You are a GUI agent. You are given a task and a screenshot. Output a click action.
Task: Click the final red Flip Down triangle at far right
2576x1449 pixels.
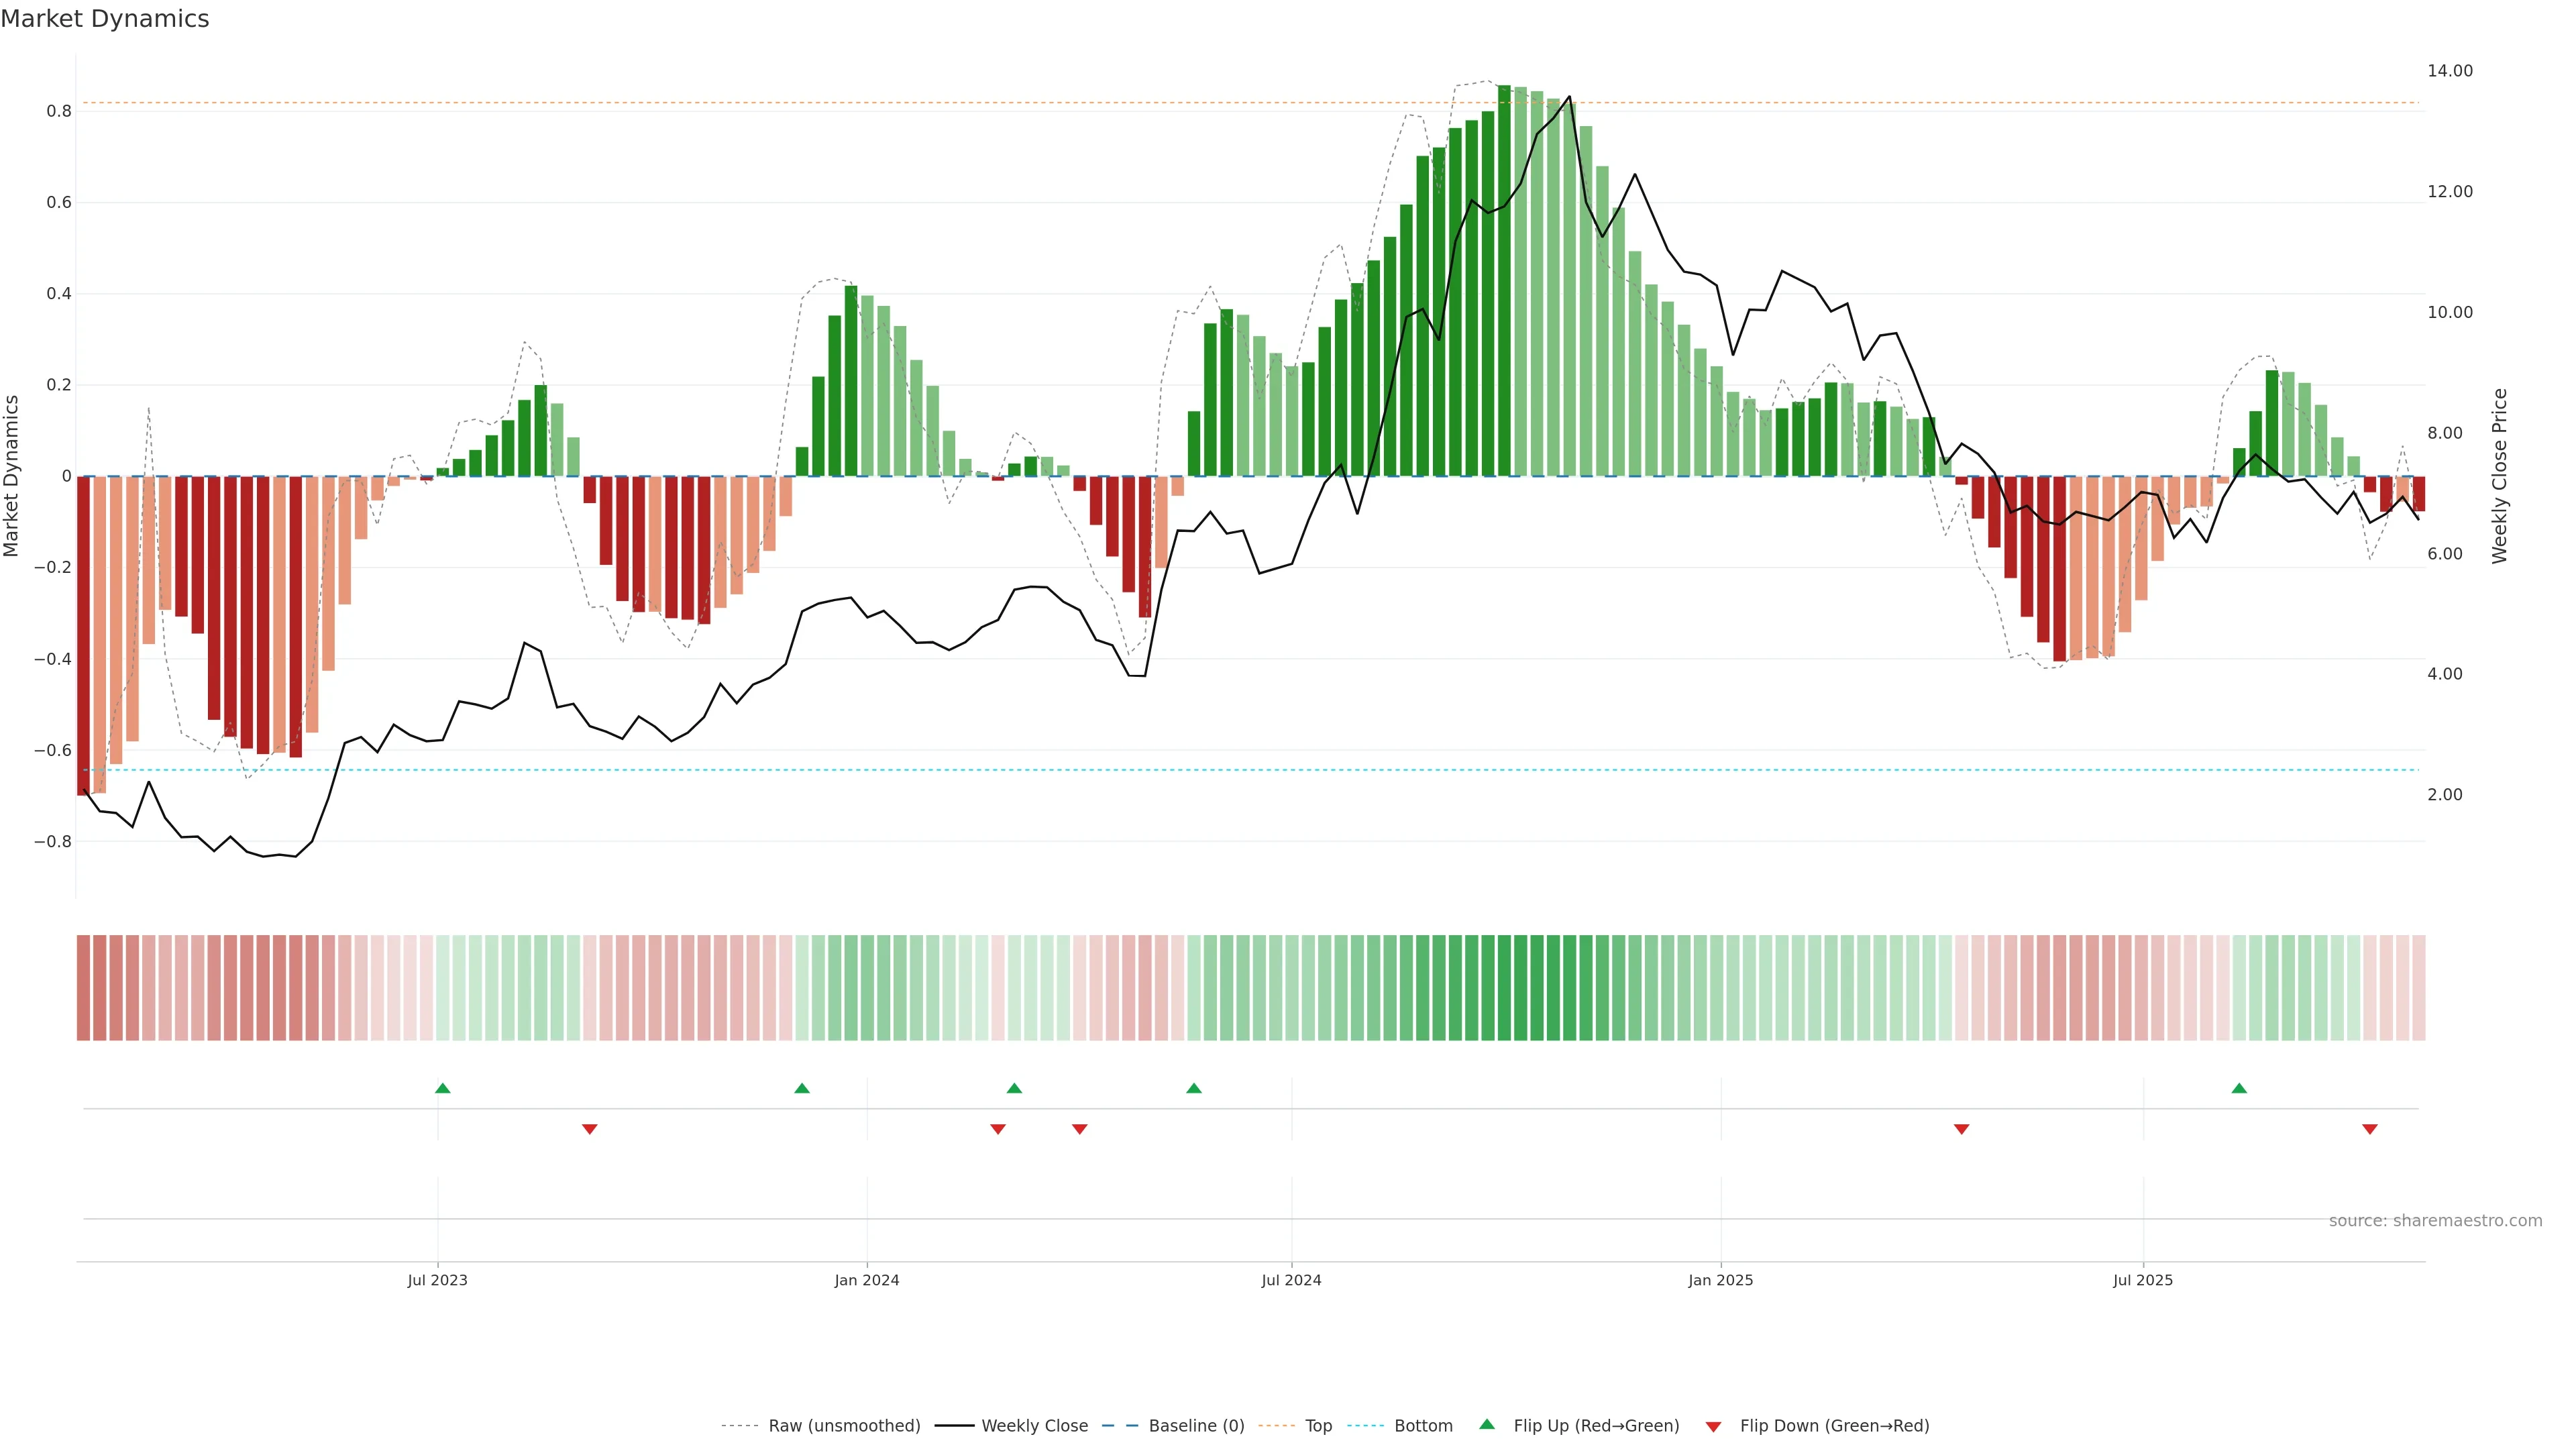[2369, 1129]
